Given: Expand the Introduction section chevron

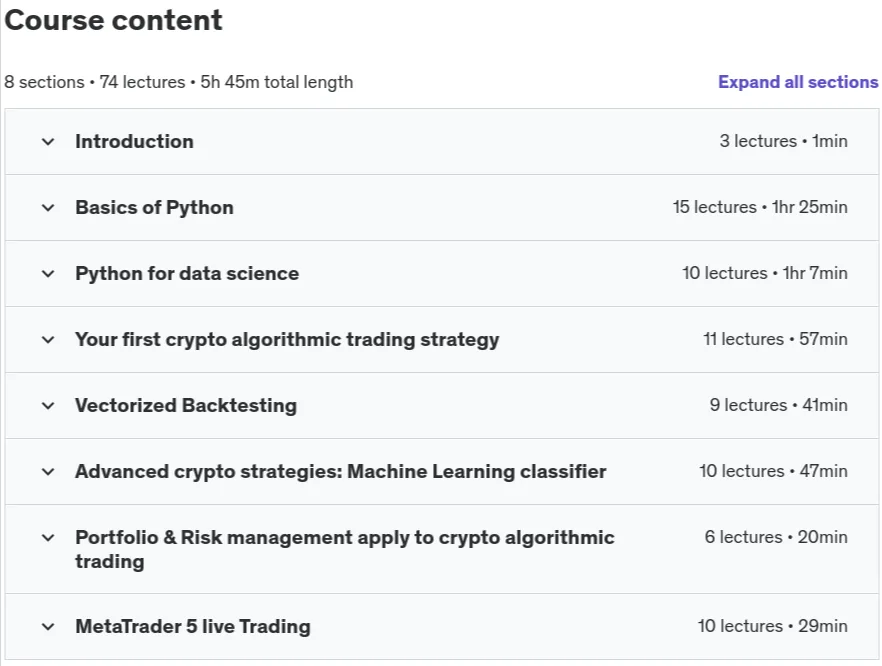Looking at the screenshot, I should coord(48,142).
